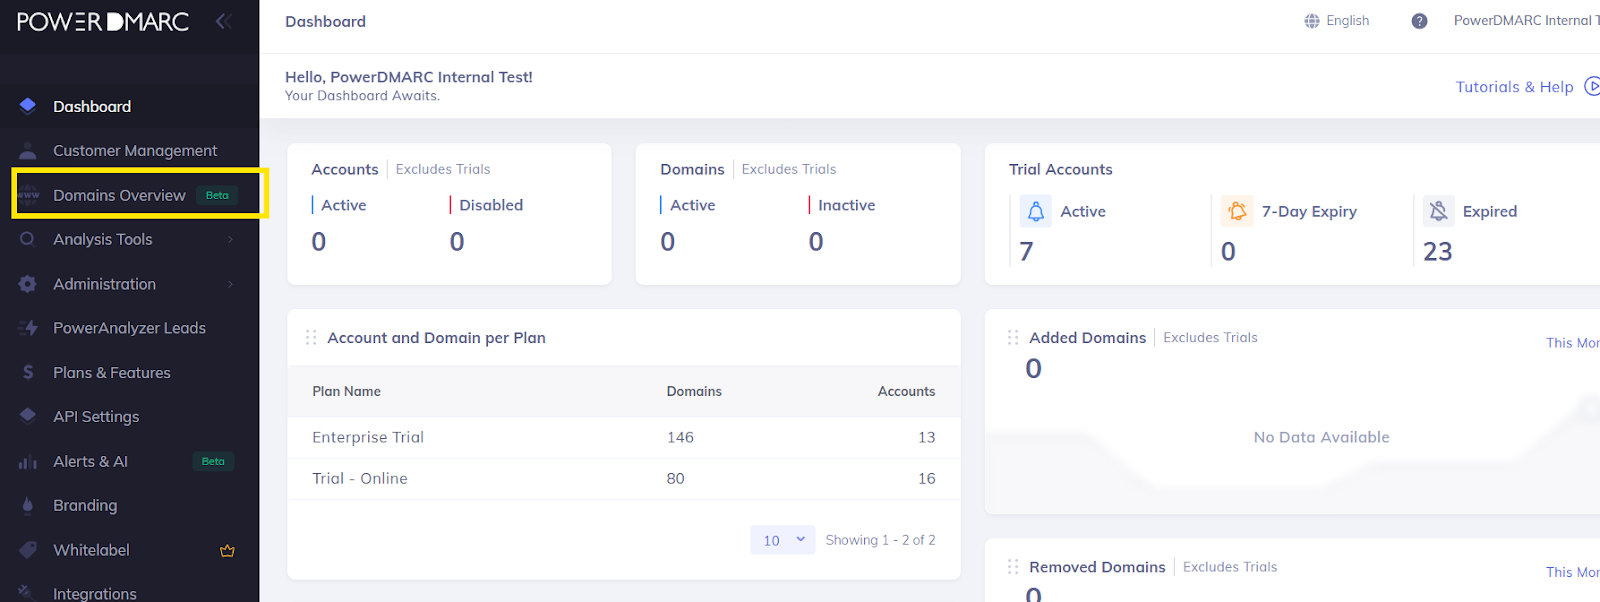Click the Dashboard page title in header
Image resolution: width=1600 pixels, height=602 pixels.
pyautogui.click(x=325, y=21)
